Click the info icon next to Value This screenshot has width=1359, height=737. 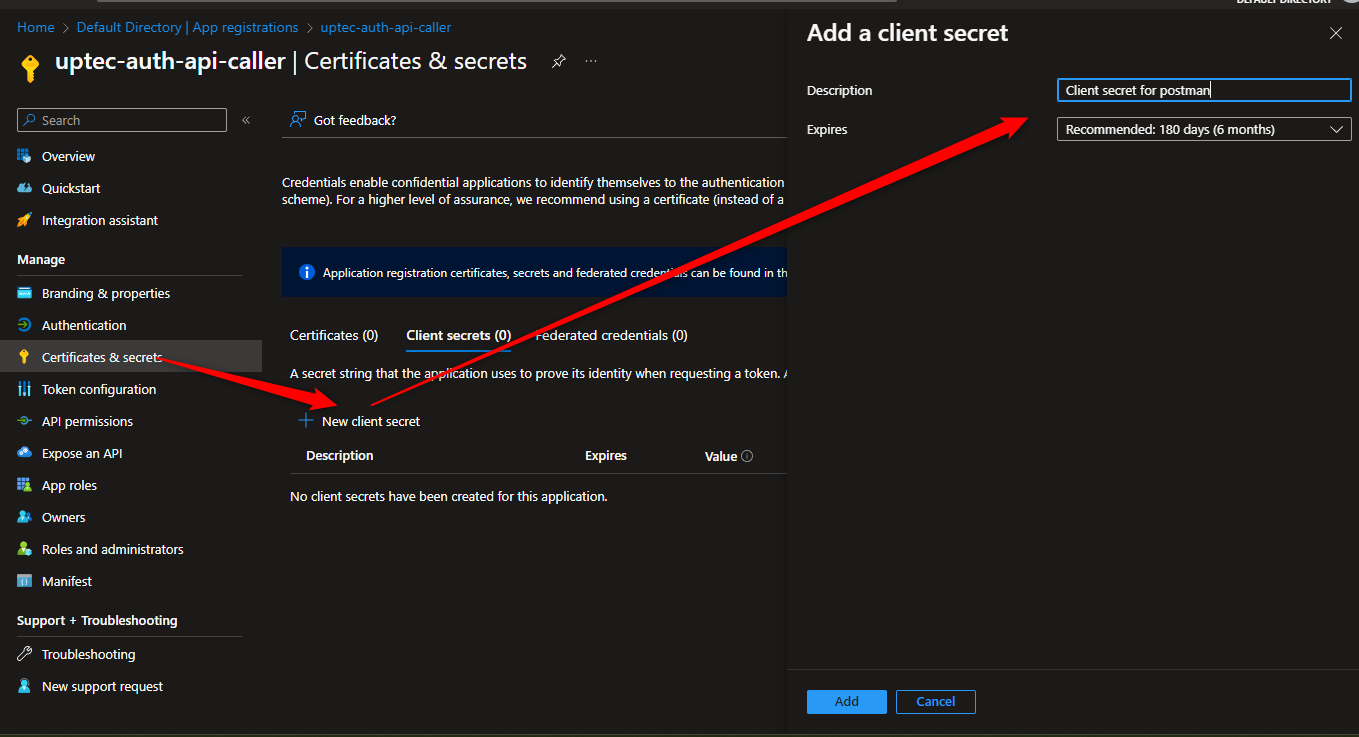pyautogui.click(x=747, y=456)
